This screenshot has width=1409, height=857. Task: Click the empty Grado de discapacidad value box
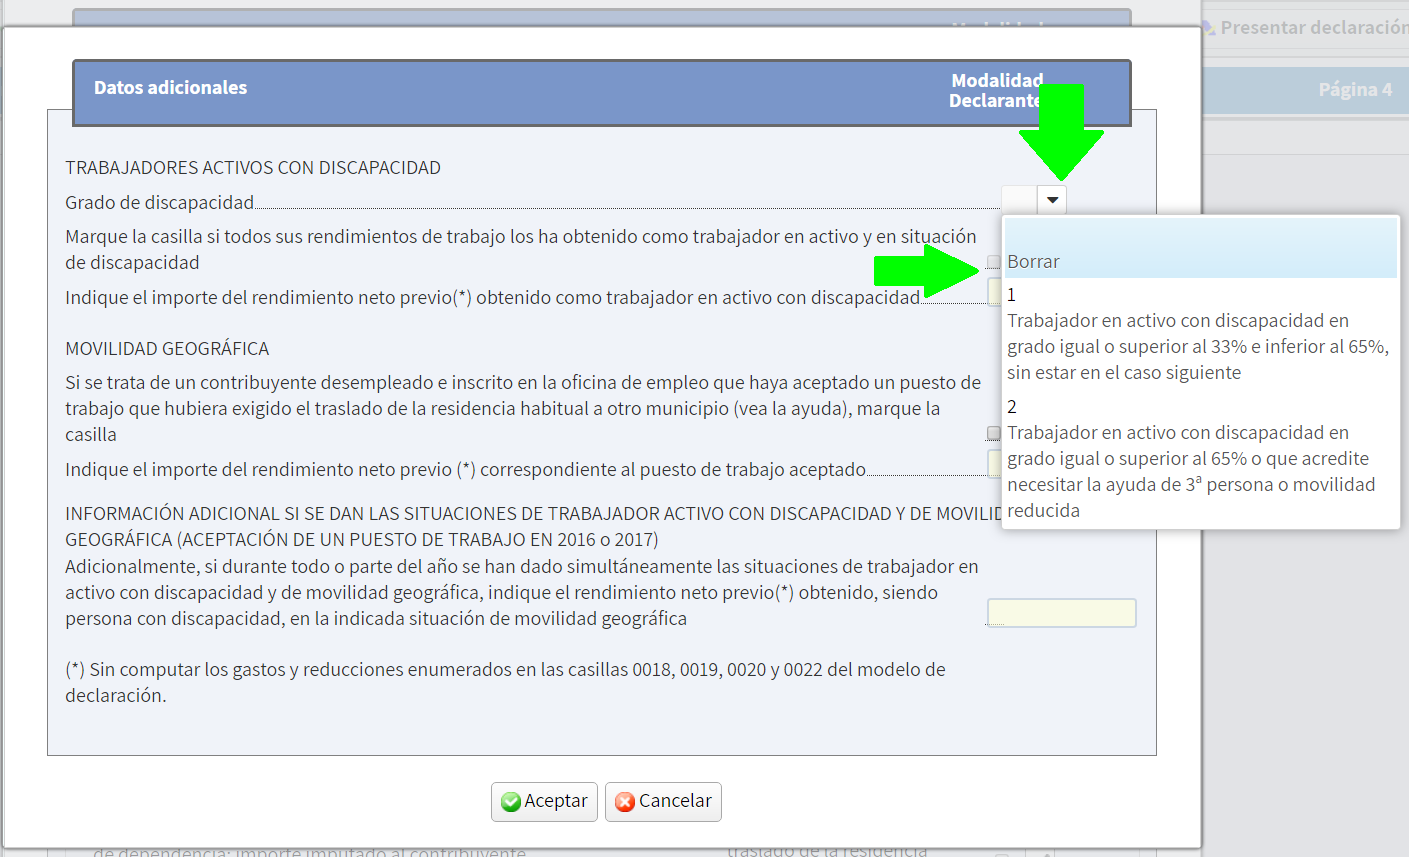click(x=1019, y=199)
